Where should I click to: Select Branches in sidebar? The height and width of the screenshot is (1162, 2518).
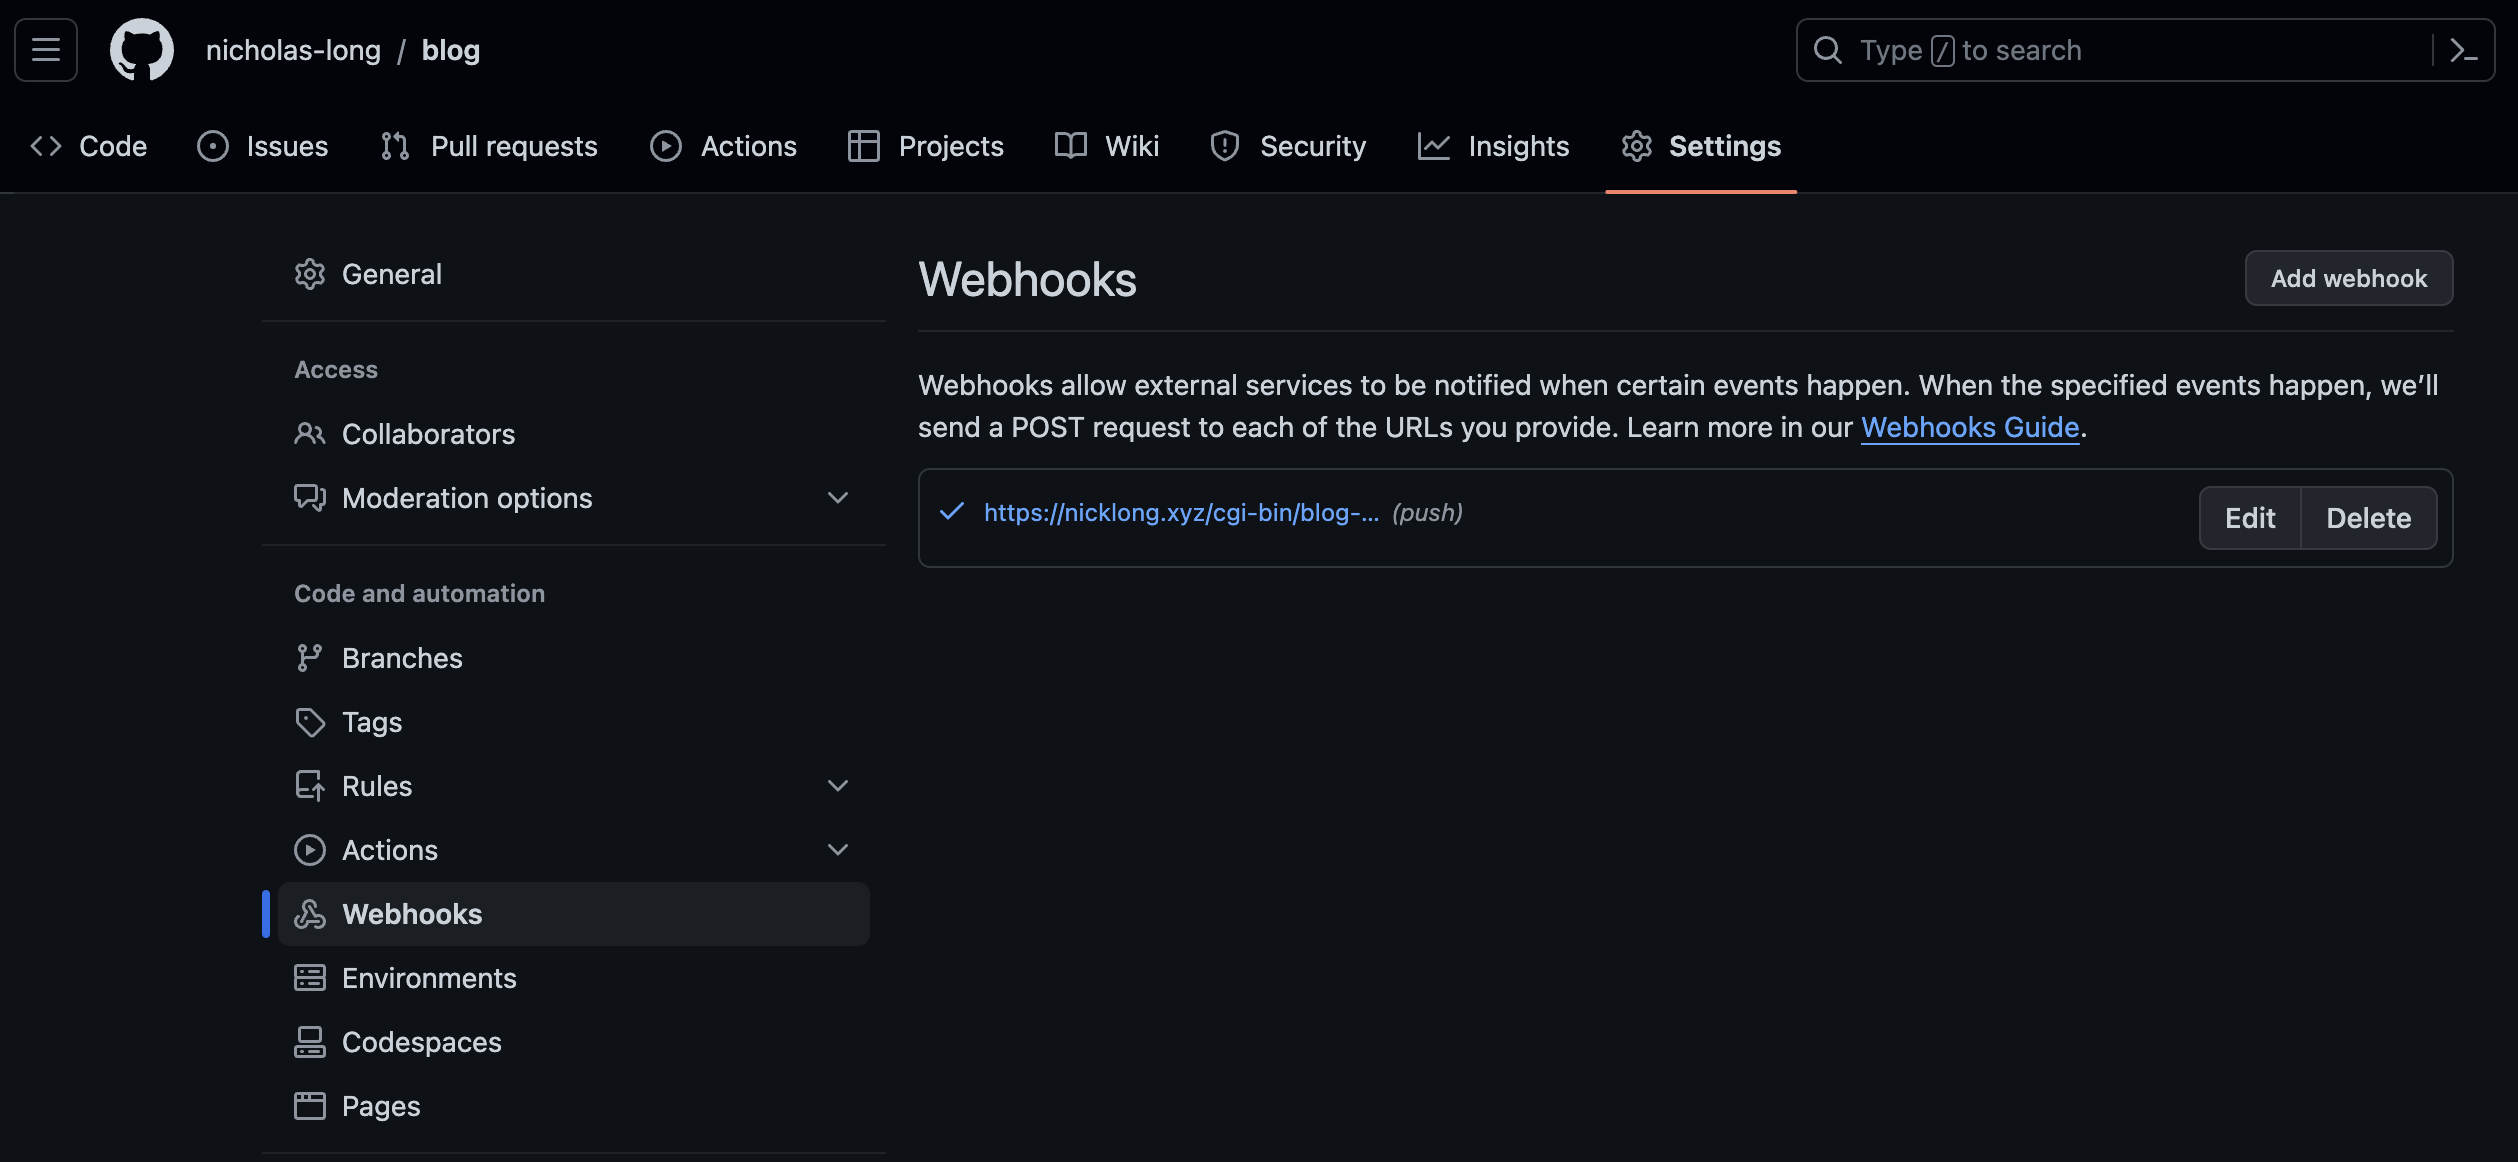pyautogui.click(x=574, y=658)
